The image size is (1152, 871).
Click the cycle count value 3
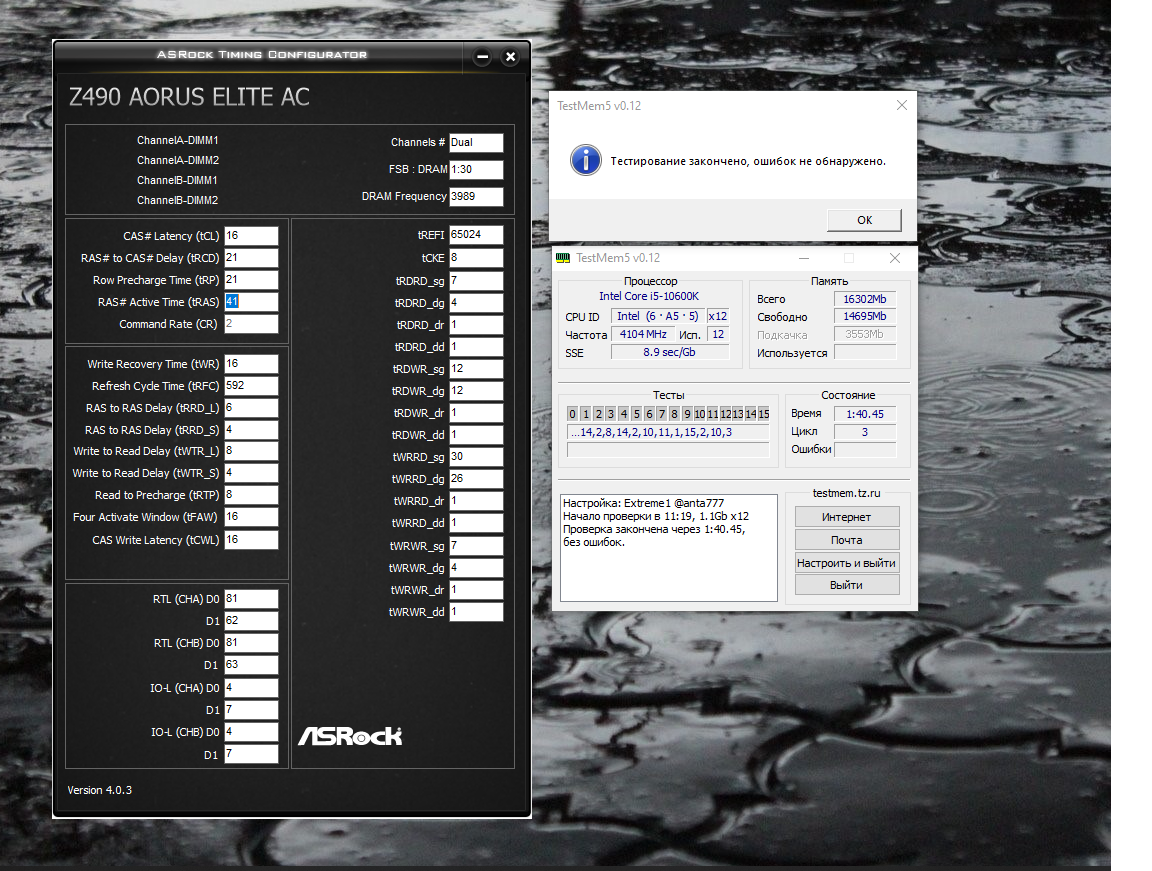coord(865,432)
